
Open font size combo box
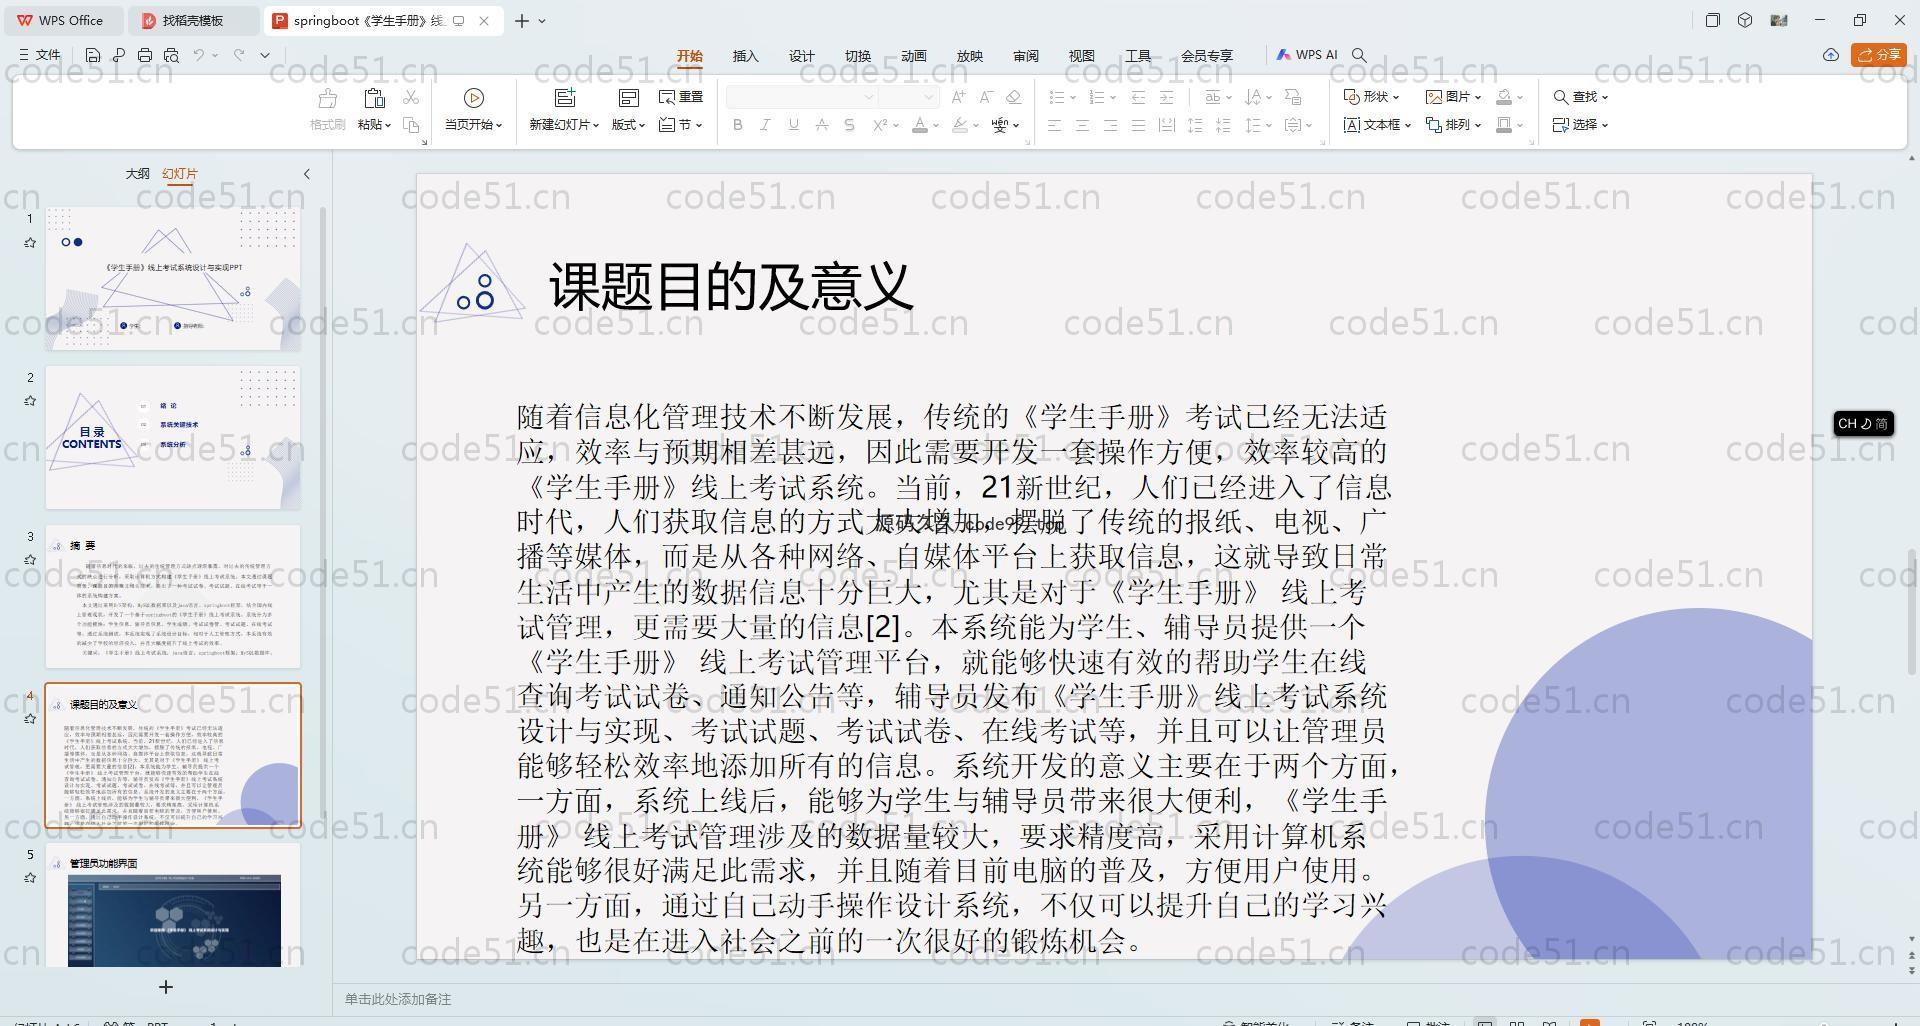[x=909, y=97]
